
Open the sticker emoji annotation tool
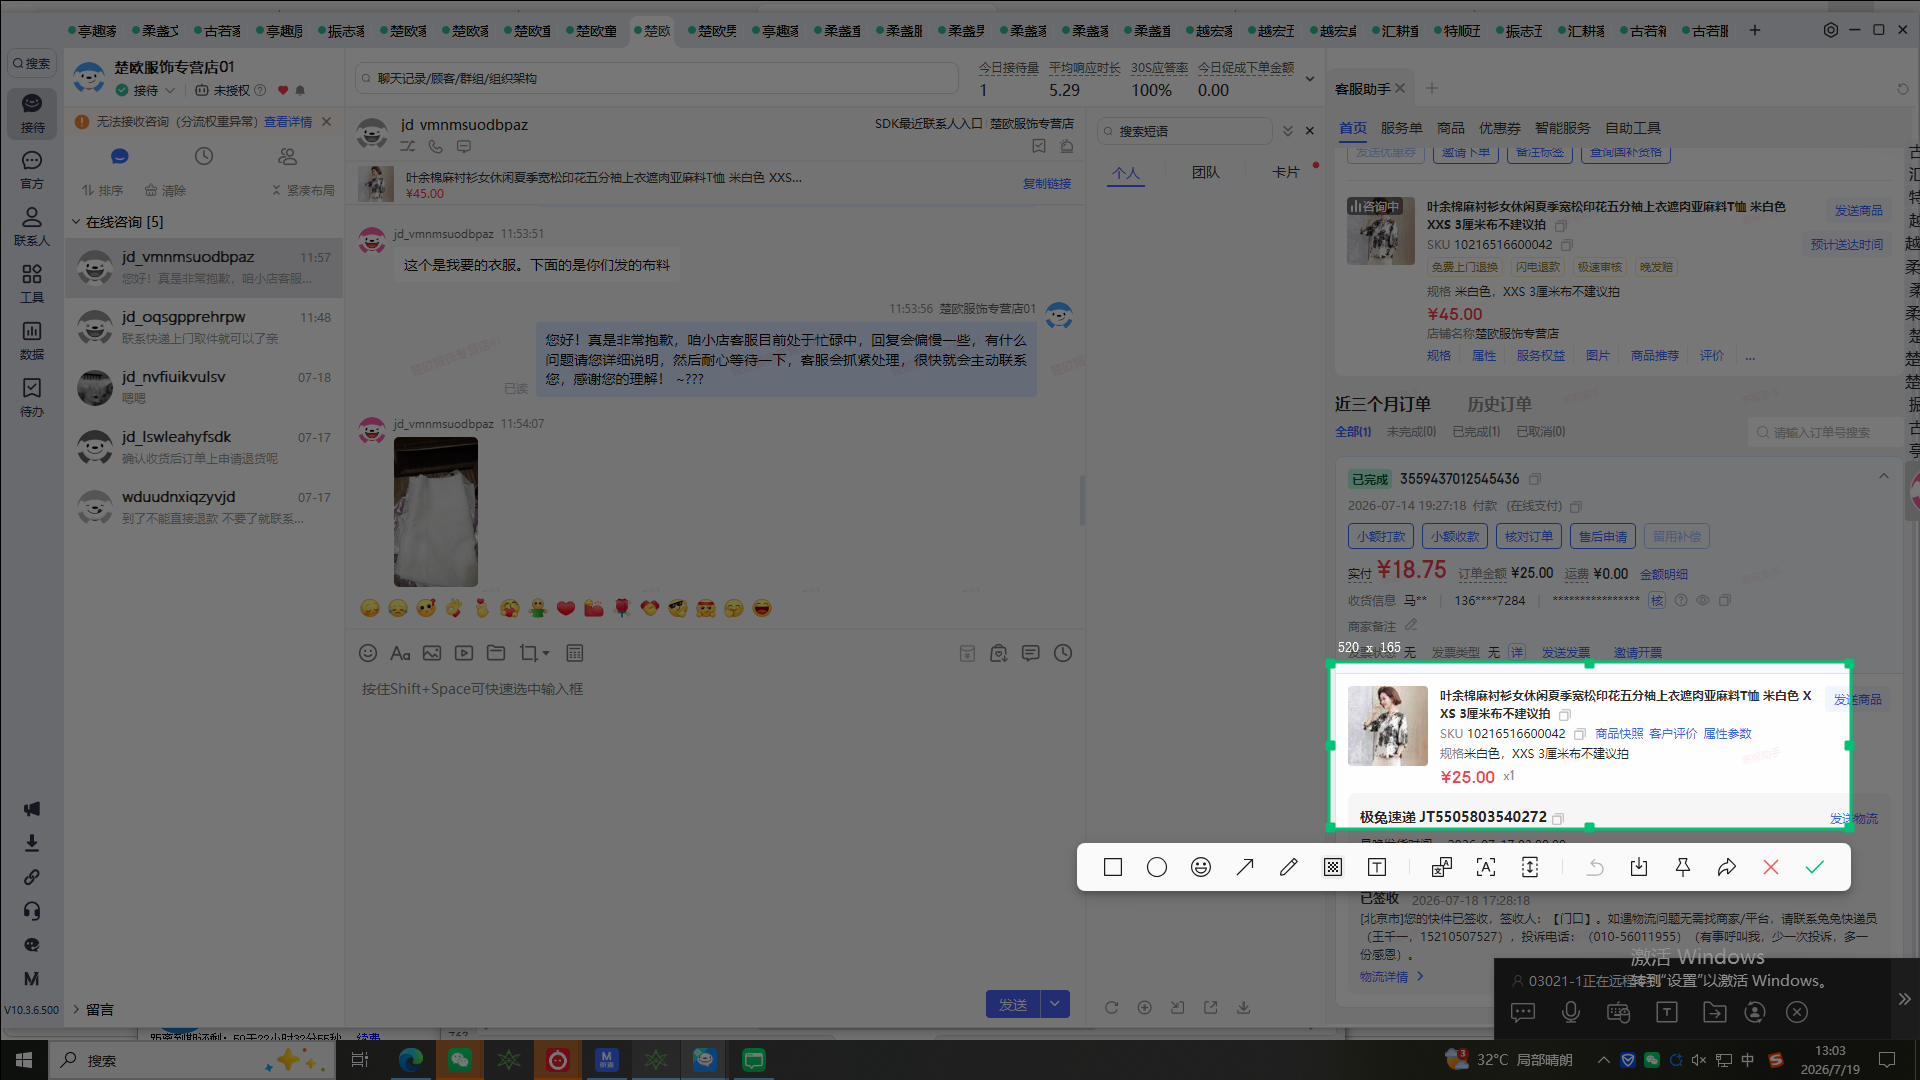coord(1201,867)
